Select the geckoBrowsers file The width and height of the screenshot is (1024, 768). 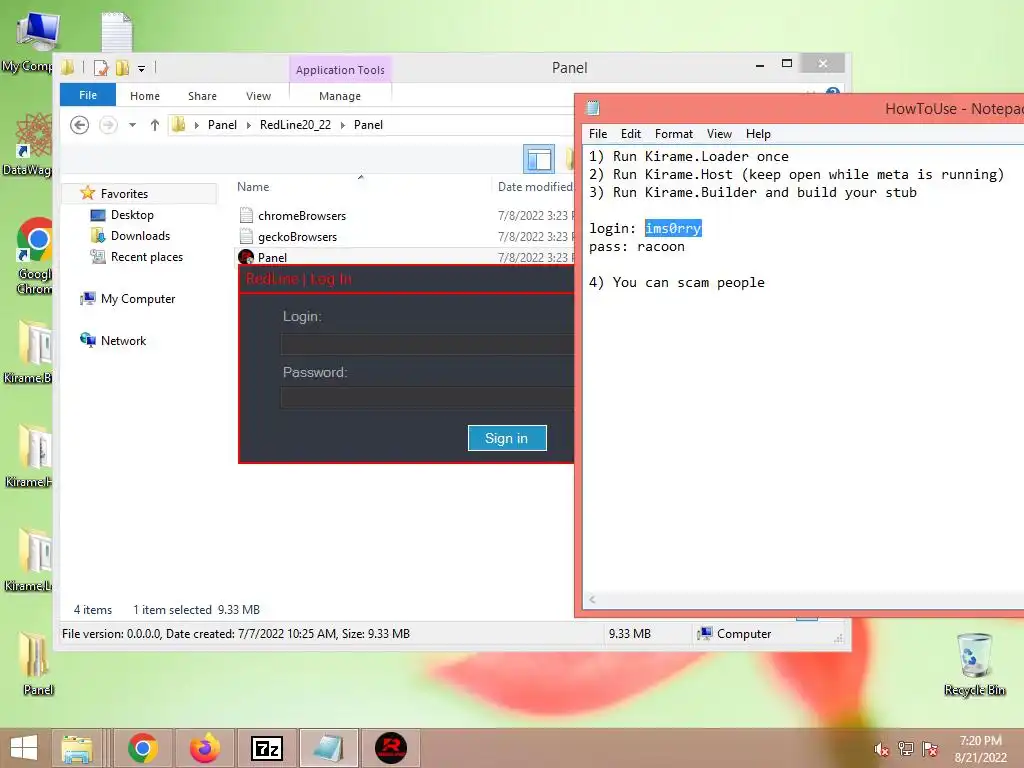pos(297,236)
